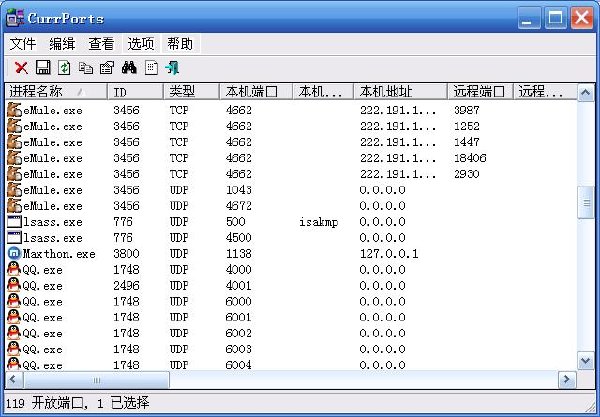Click the mule icon of eMule.exe port 3987 row
Screen dimensions: 600x417
pyautogui.click(x=14, y=110)
